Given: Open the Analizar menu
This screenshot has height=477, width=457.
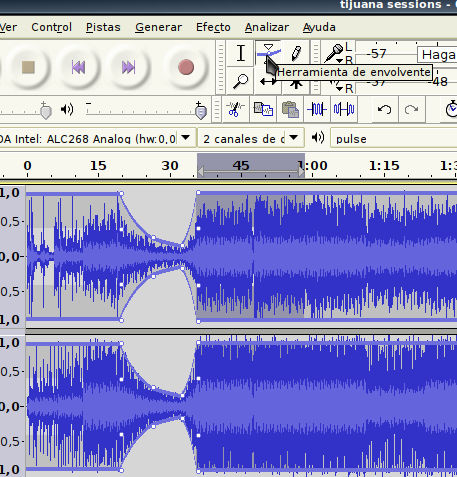Looking at the screenshot, I should click(x=267, y=27).
